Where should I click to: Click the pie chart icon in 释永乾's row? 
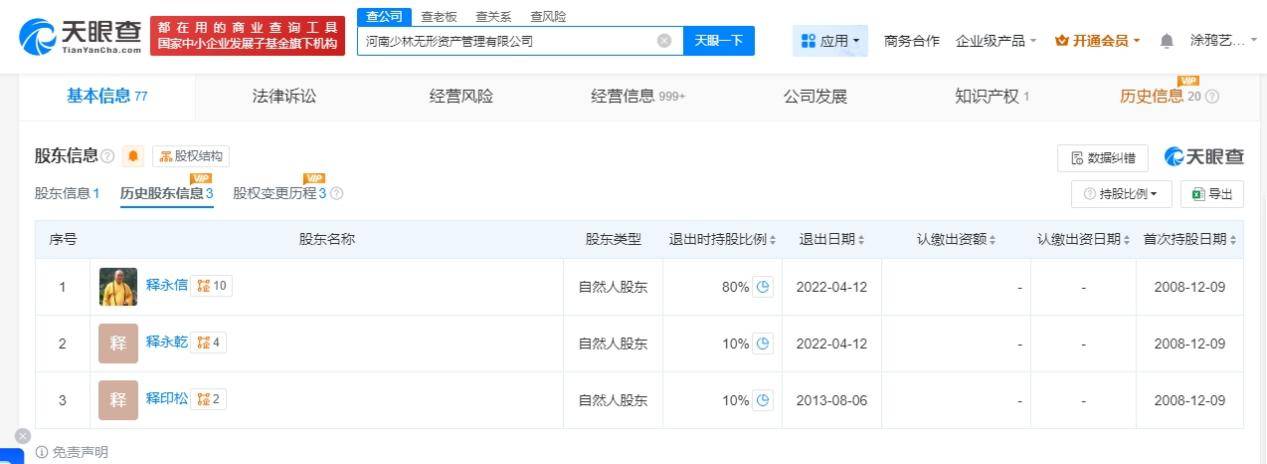tap(763, 343)
